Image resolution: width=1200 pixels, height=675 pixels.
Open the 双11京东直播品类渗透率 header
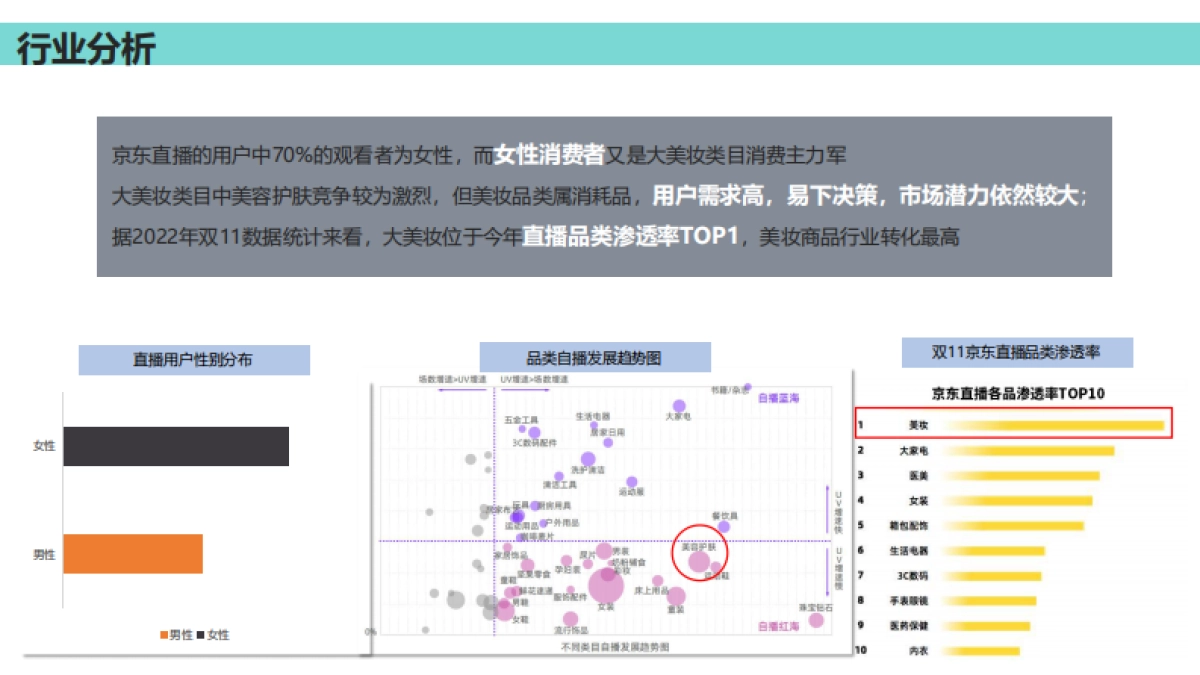[x=1020, y=351]
